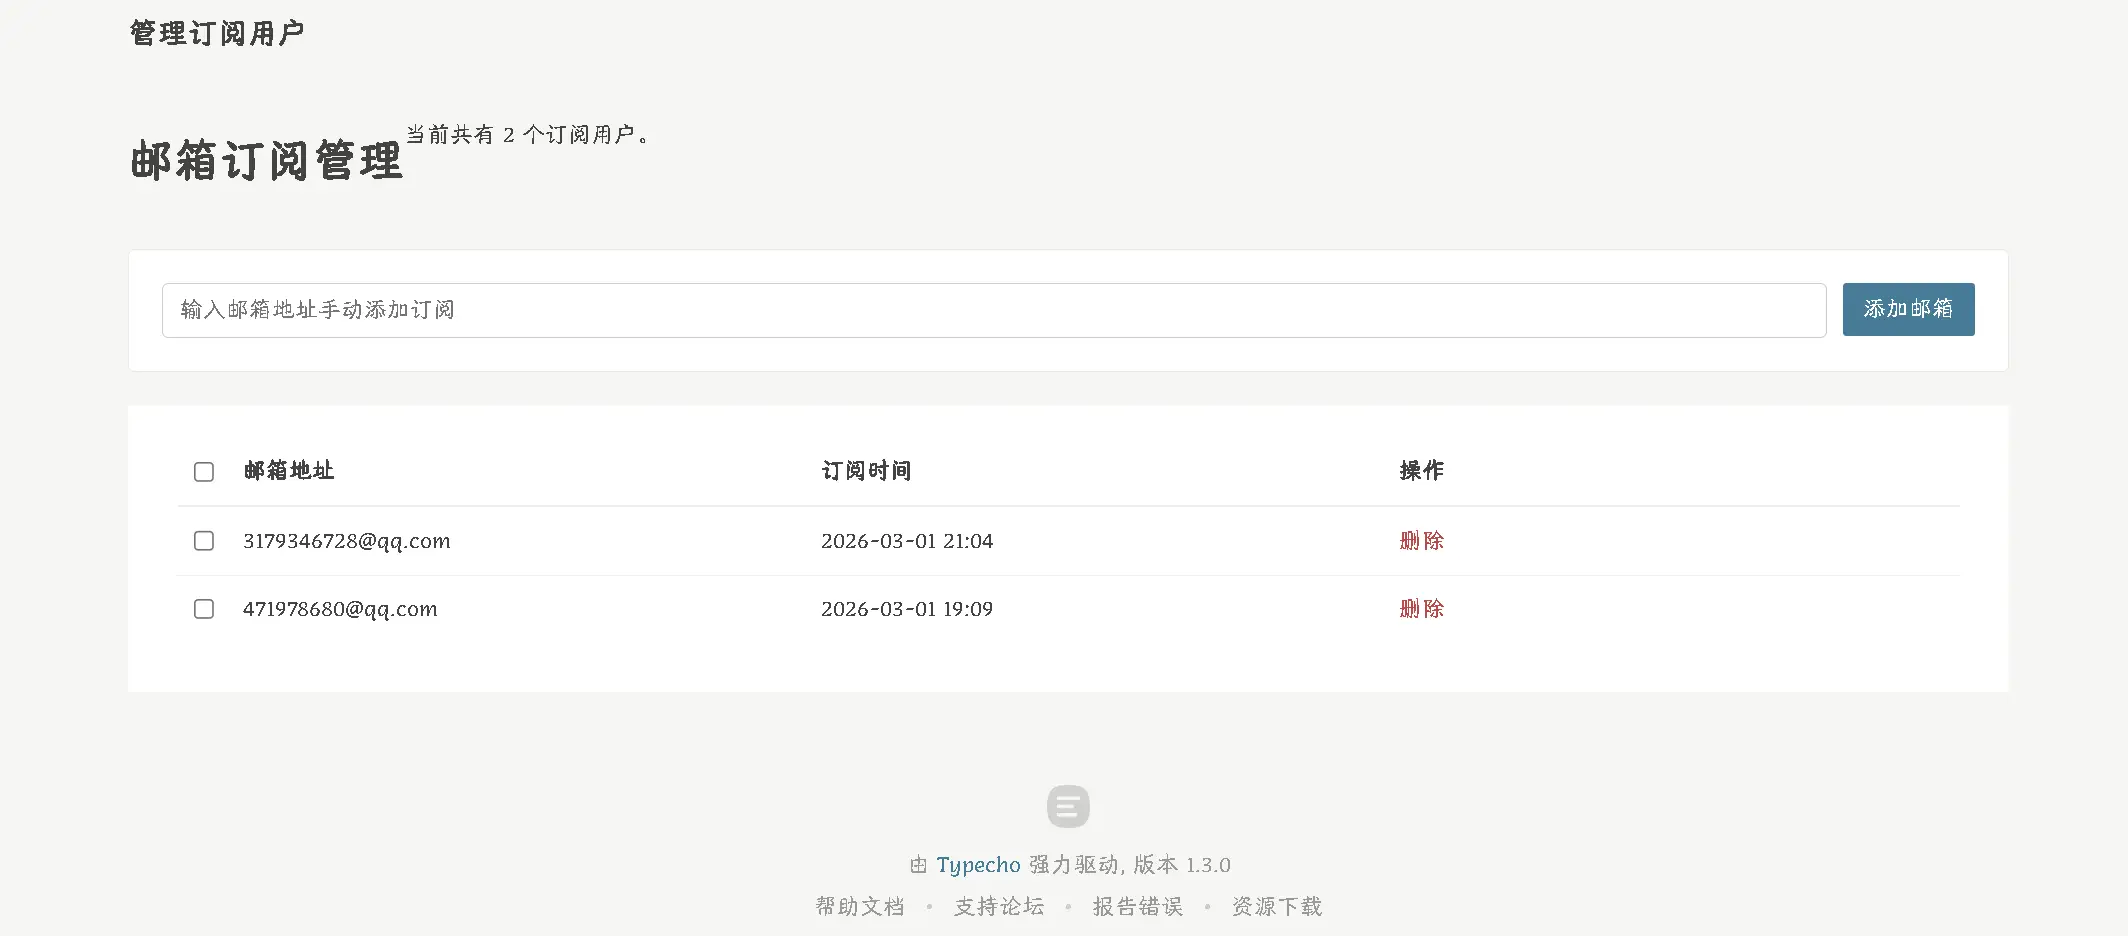
Task: Open 帮助文档 footer link
Action: tap(860, 907)
